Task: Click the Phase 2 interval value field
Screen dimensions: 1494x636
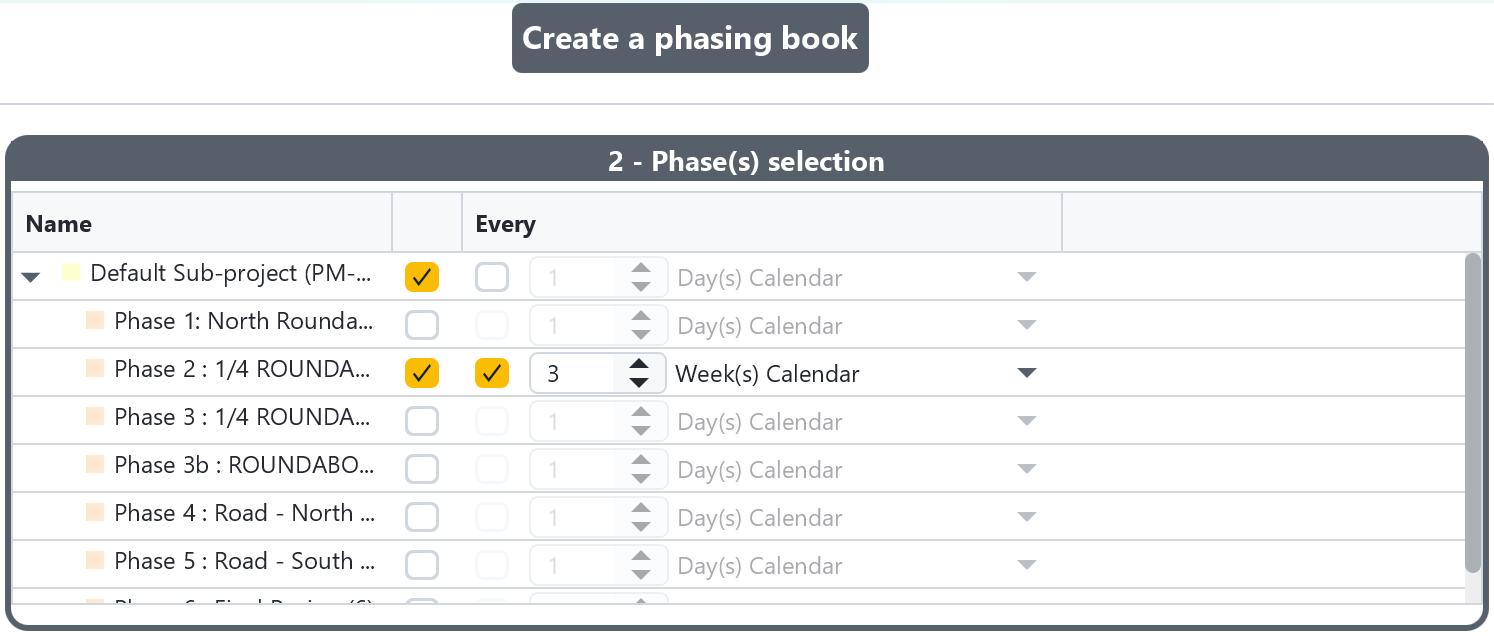Action: (x=572, y=374)
